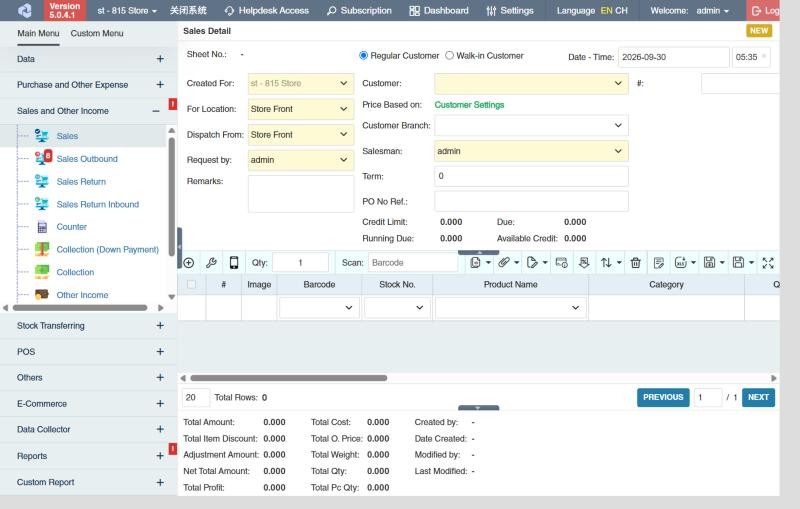Open the Dispatch From dropdown

click(x=301, y=135)
